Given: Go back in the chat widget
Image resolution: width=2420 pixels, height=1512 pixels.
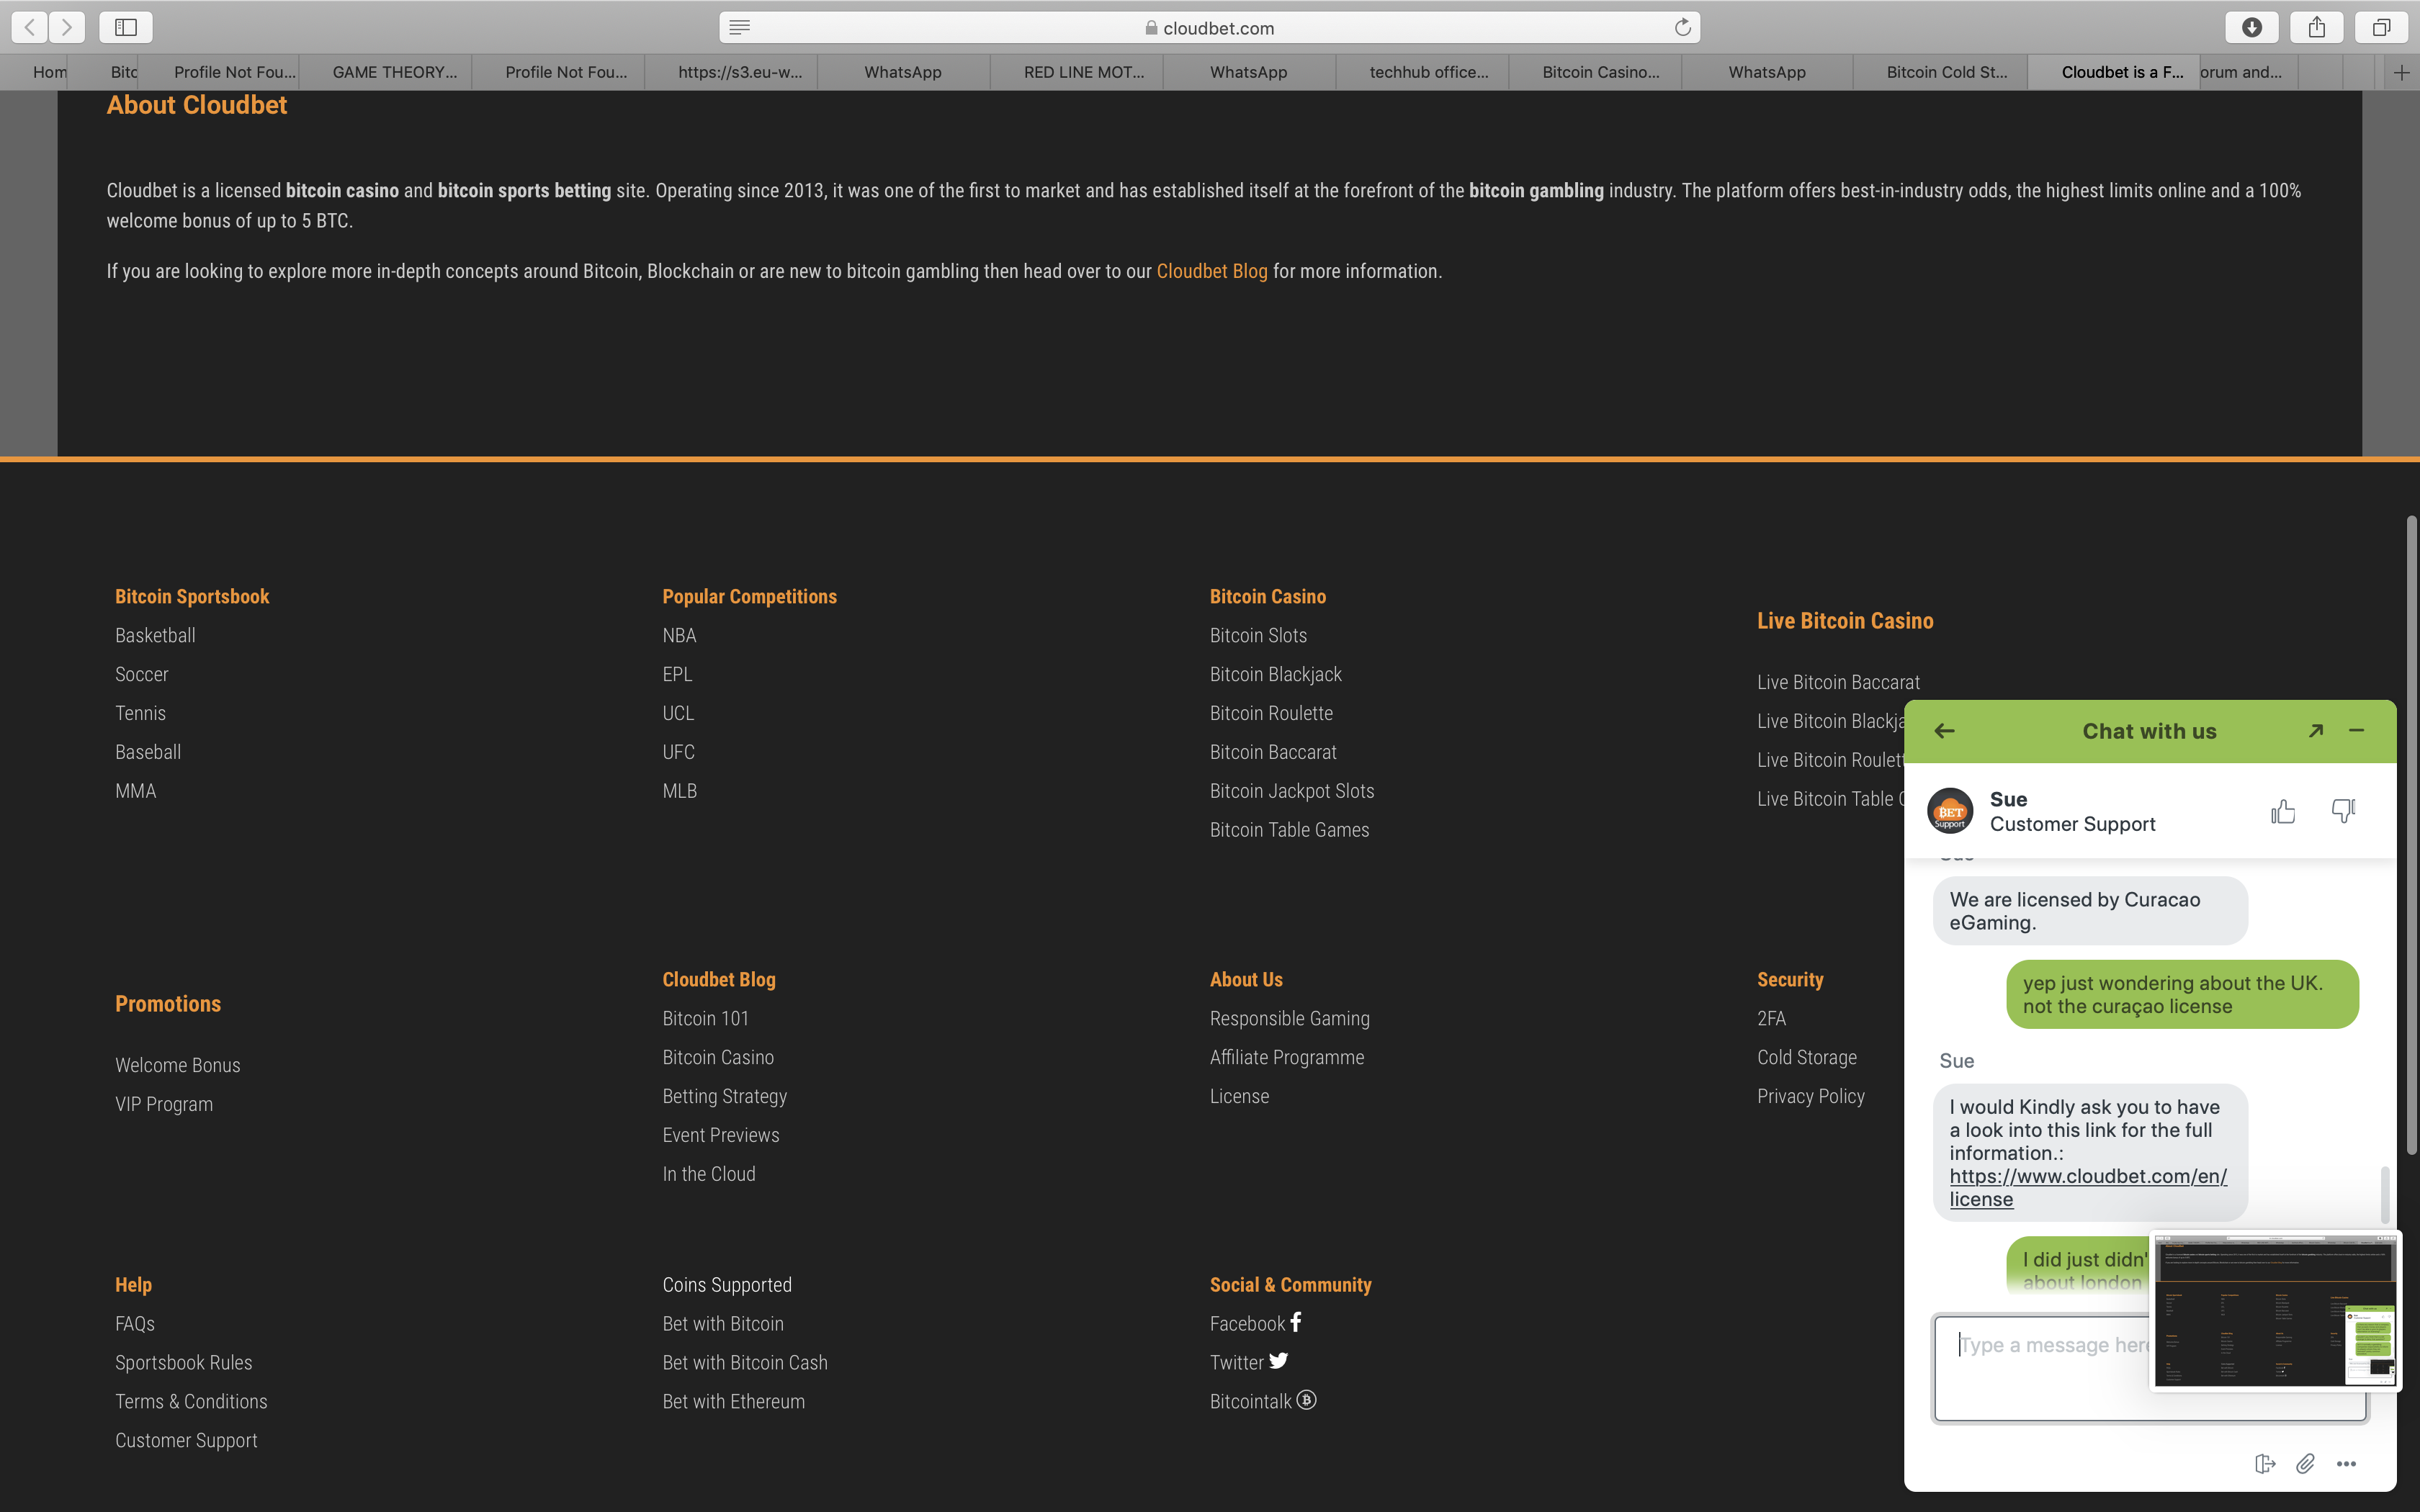Looking at the screenshot, I should click(x=1944, y=731).
